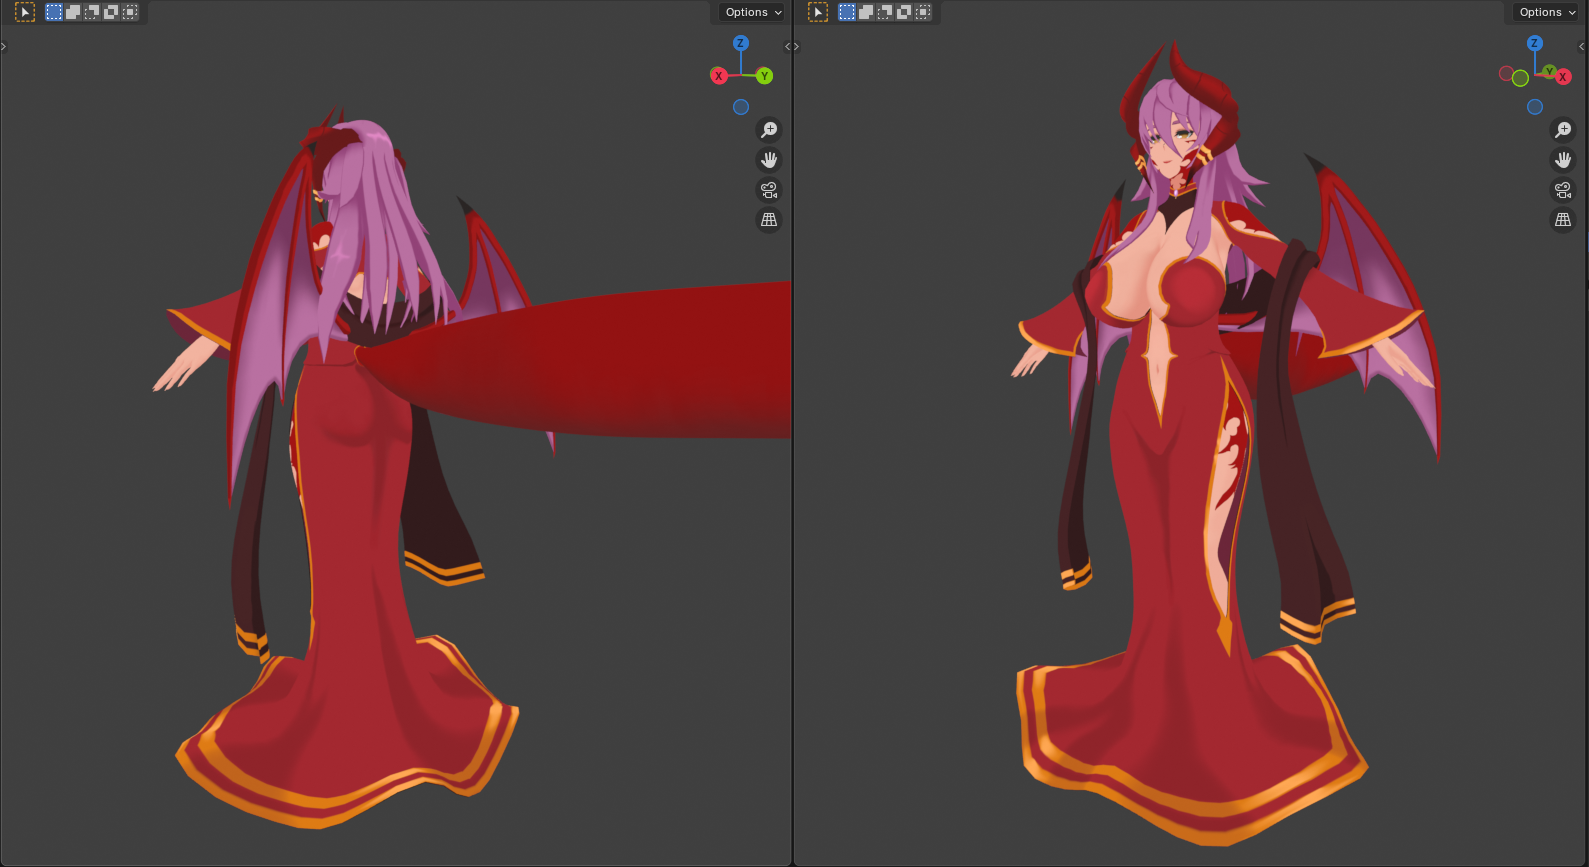
Task: Click the Select Box tool in right viewport
Action: [x=818, y=12]
